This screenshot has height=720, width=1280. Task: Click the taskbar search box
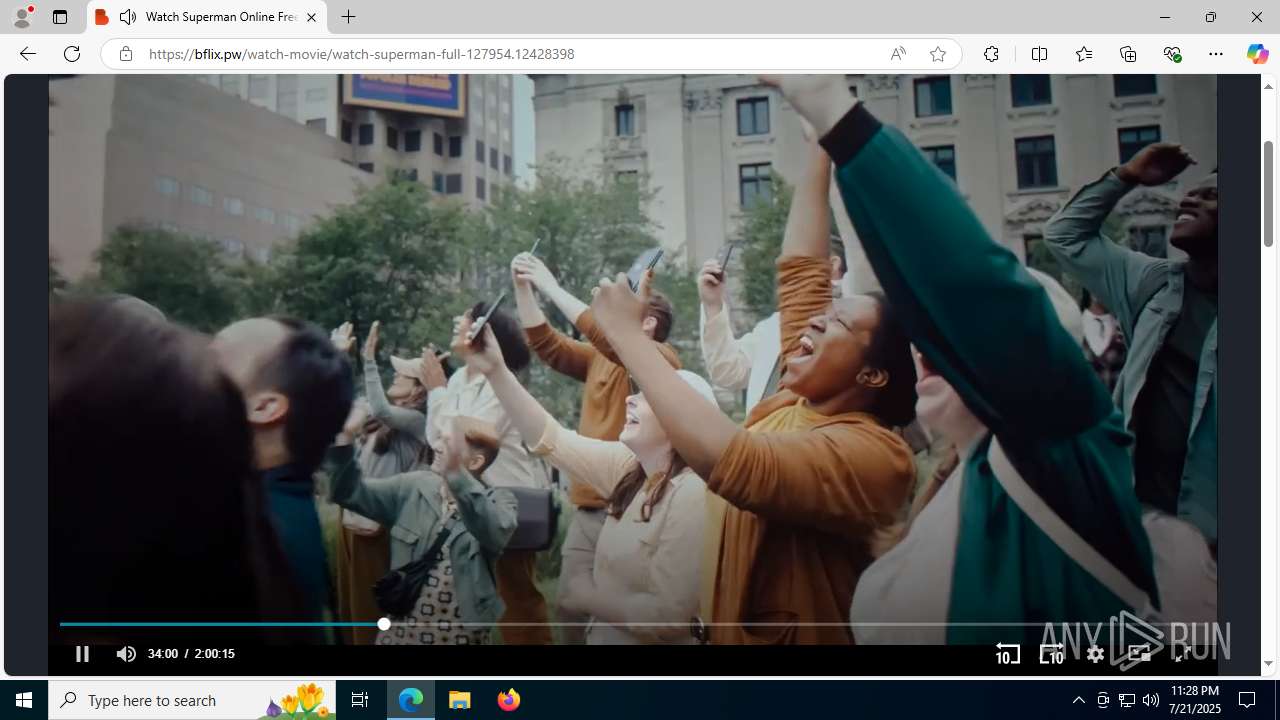click(x=192, y=700)
